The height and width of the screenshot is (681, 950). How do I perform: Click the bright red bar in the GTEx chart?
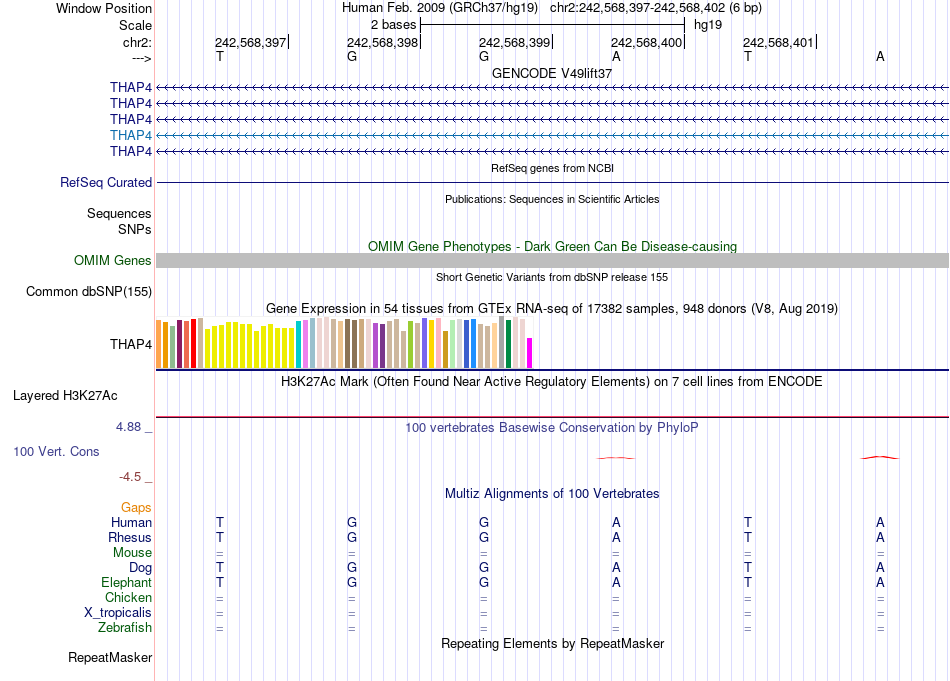[x=193, y=343]
